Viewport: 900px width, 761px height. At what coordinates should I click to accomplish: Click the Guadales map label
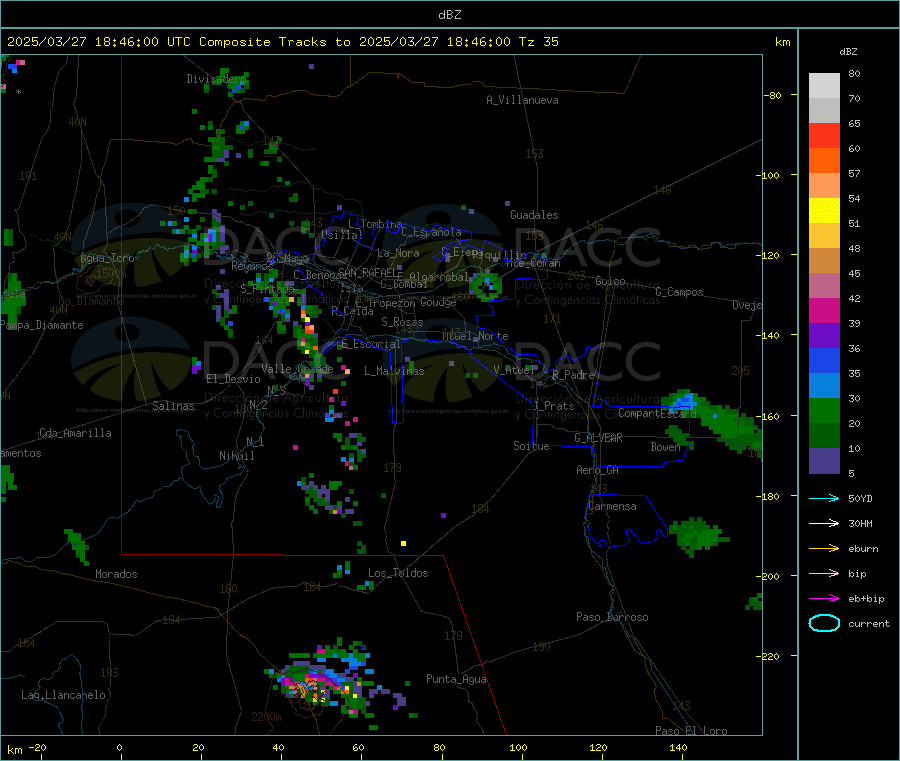point(534,215)
